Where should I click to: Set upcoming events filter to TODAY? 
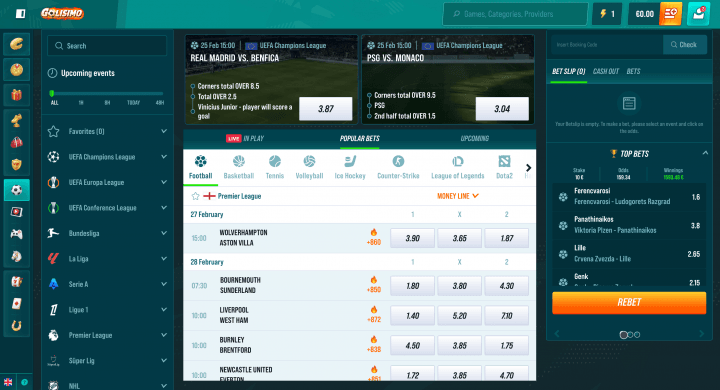[133, 102]
